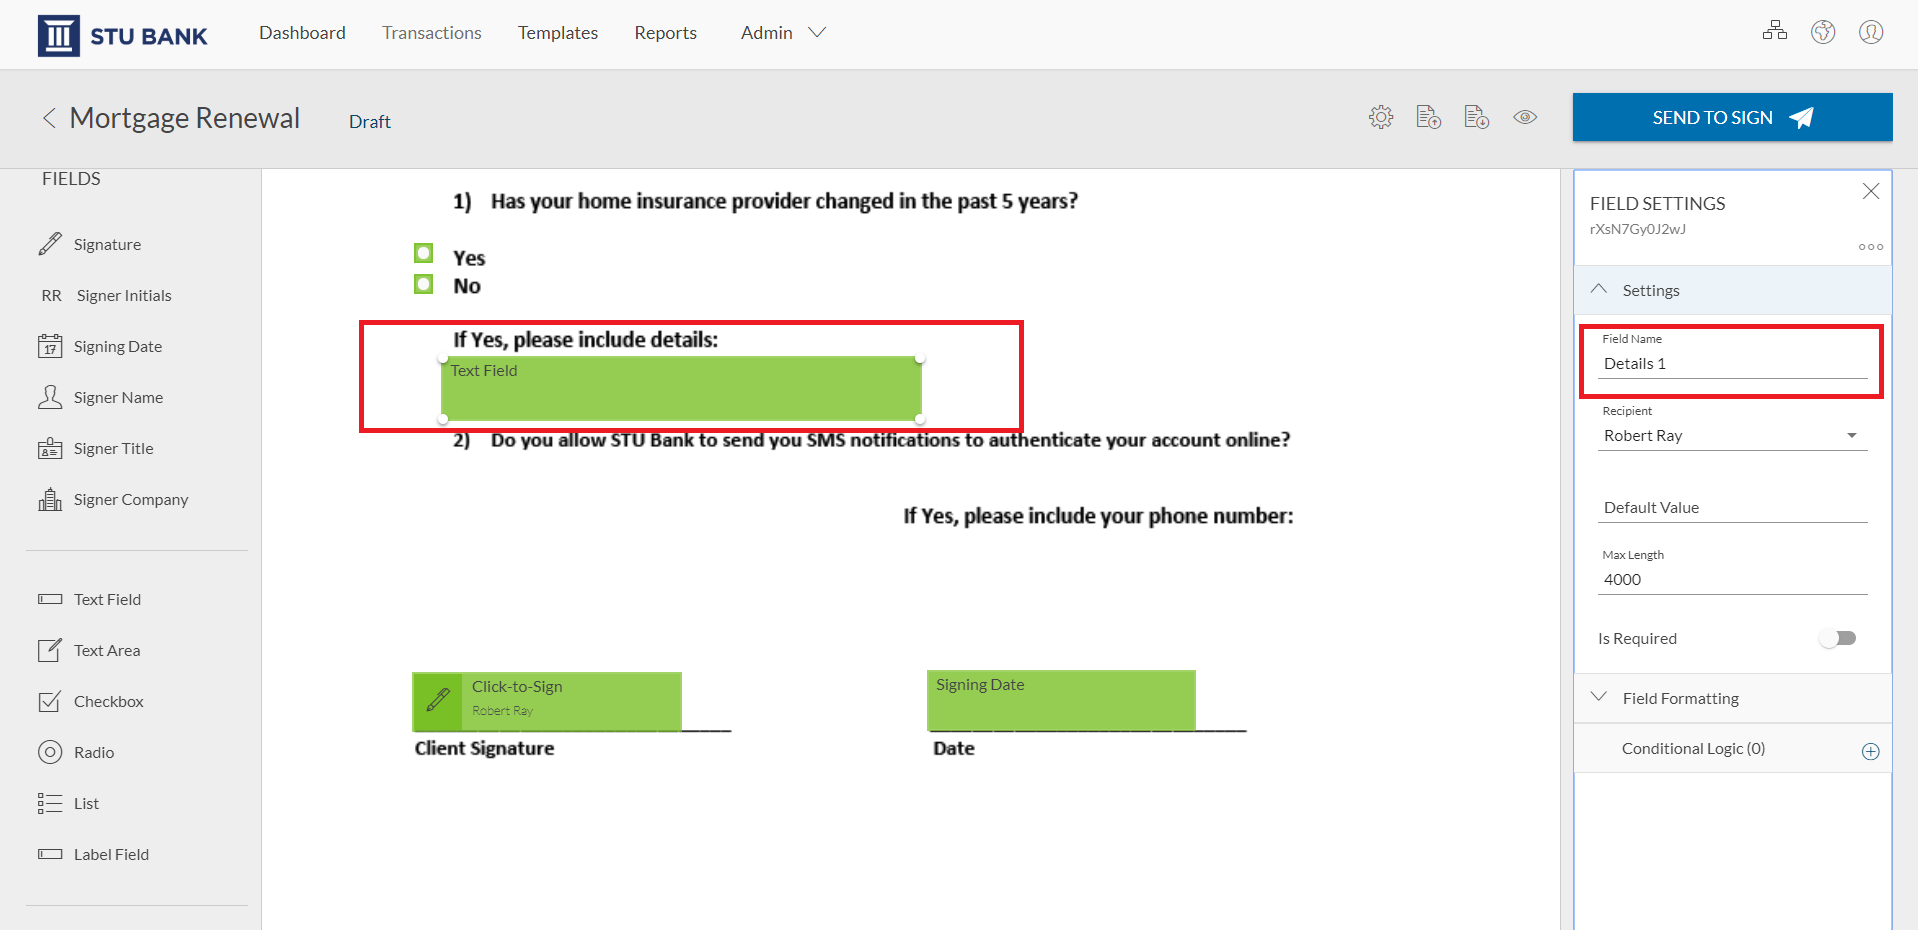Select the Signing Date field tool
Screen dimensions: 1918x930
(x=100, y=346)
